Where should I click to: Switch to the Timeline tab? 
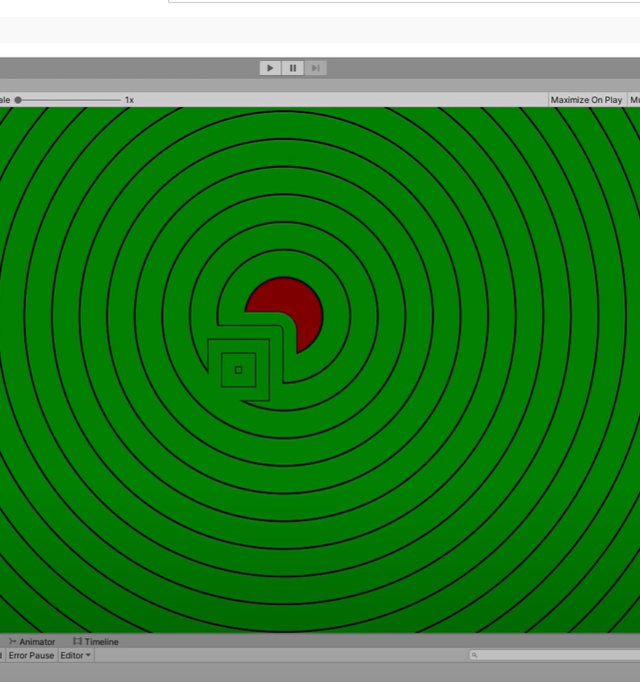(x=96, y=642)
